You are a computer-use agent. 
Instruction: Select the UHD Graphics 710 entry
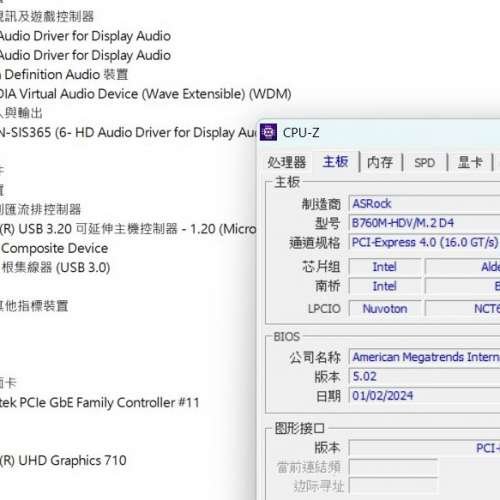click(63, 461)
